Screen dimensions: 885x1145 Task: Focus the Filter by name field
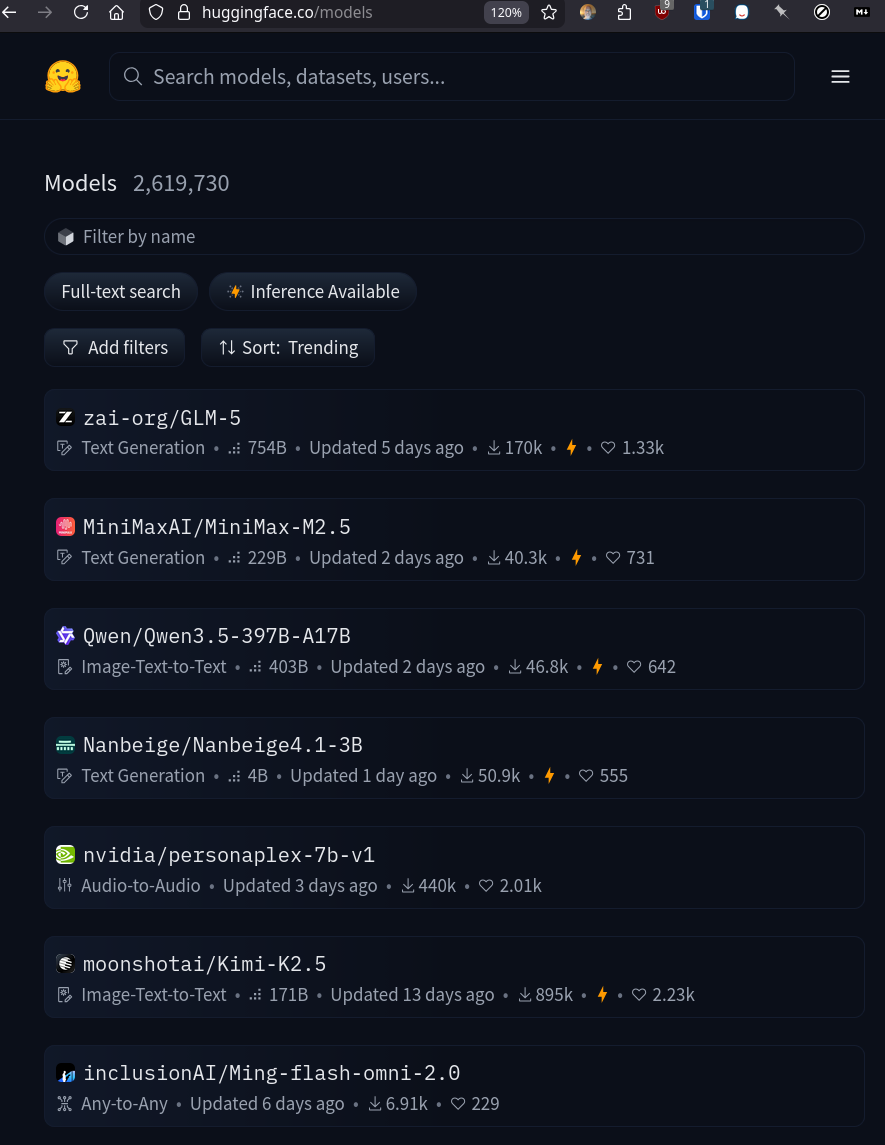pyautogui.click(x=454, y=237)
